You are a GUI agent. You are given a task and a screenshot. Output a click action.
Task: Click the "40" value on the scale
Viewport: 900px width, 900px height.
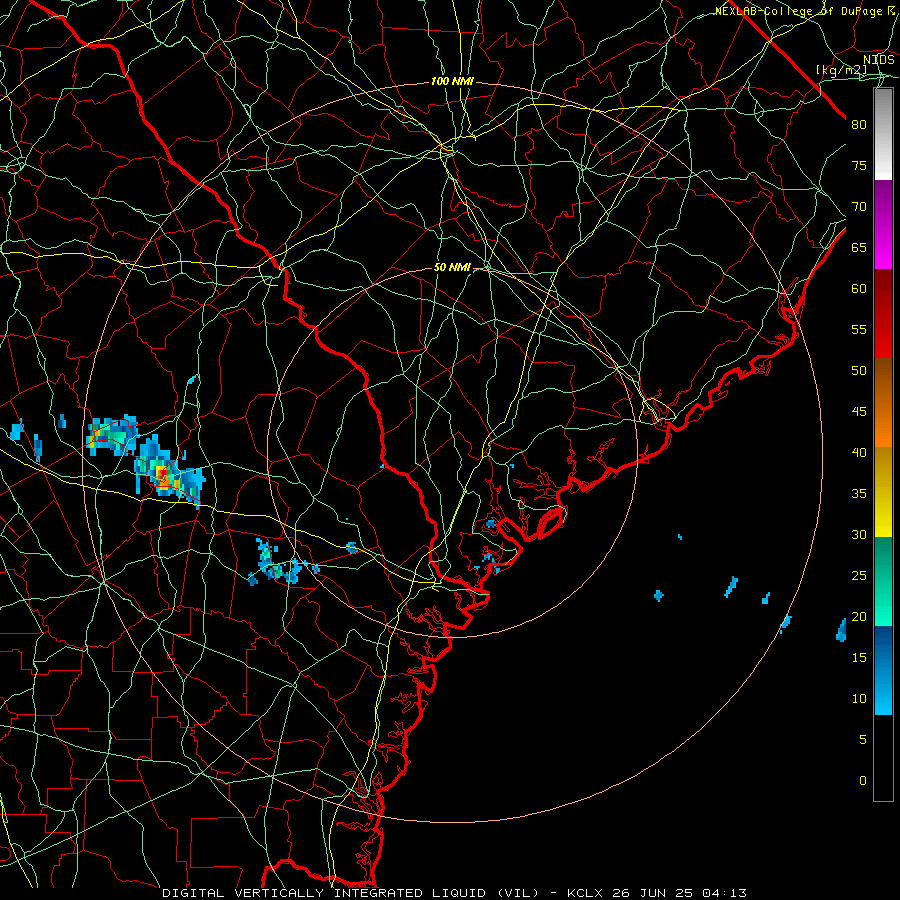(859, 452)
